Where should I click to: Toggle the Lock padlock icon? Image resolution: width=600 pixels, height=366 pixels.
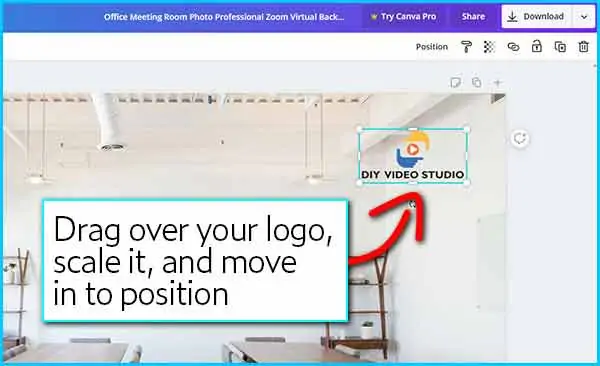[536, 46]
